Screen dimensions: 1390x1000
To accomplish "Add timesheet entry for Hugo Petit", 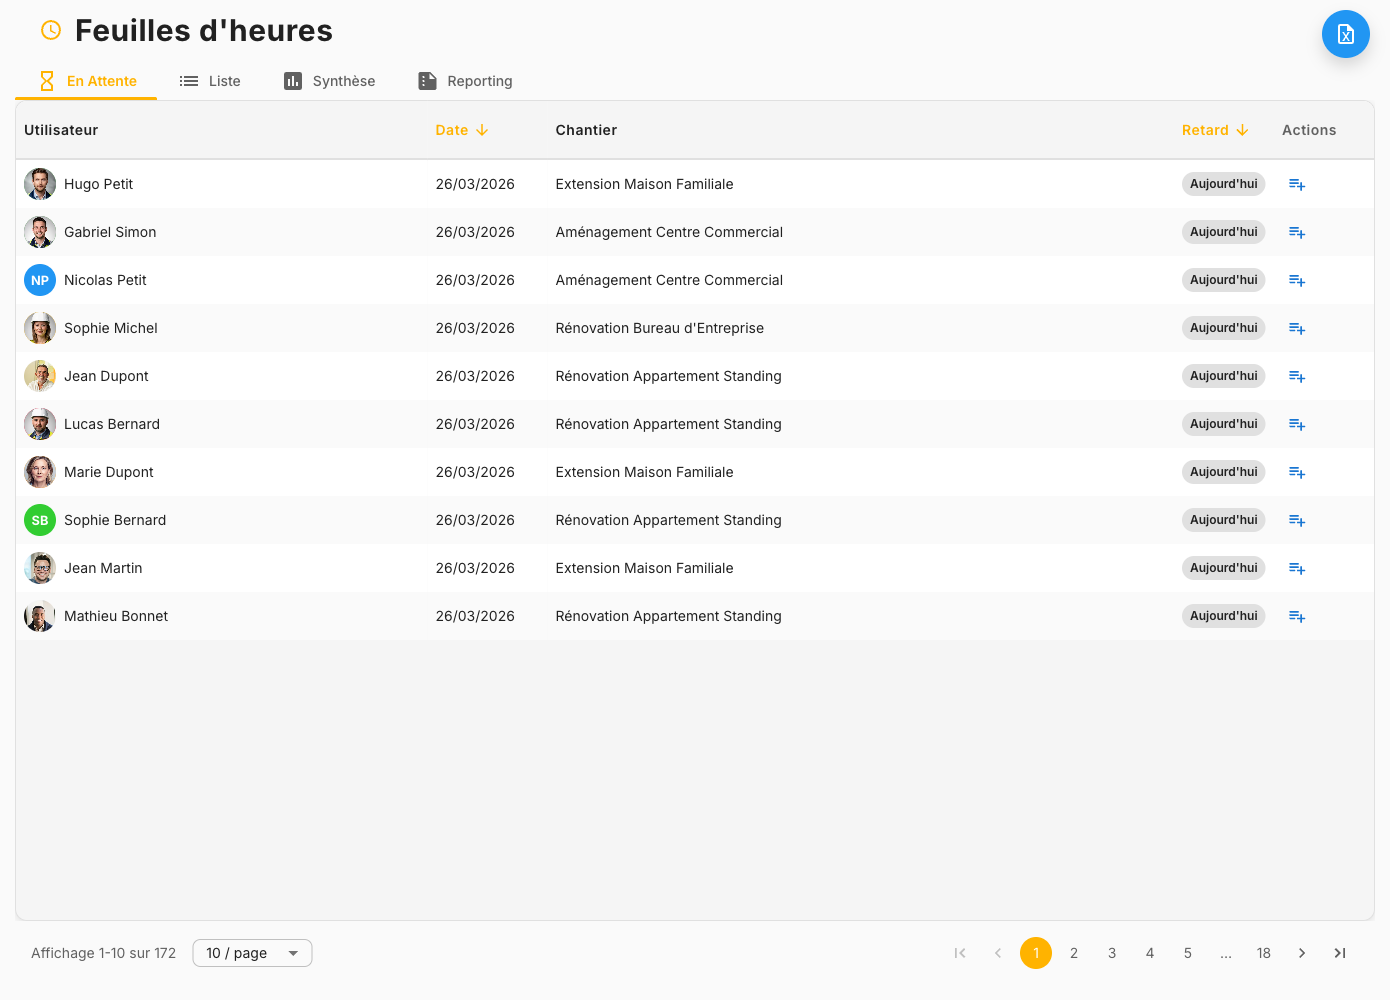I will click(x=1296, y=184).
